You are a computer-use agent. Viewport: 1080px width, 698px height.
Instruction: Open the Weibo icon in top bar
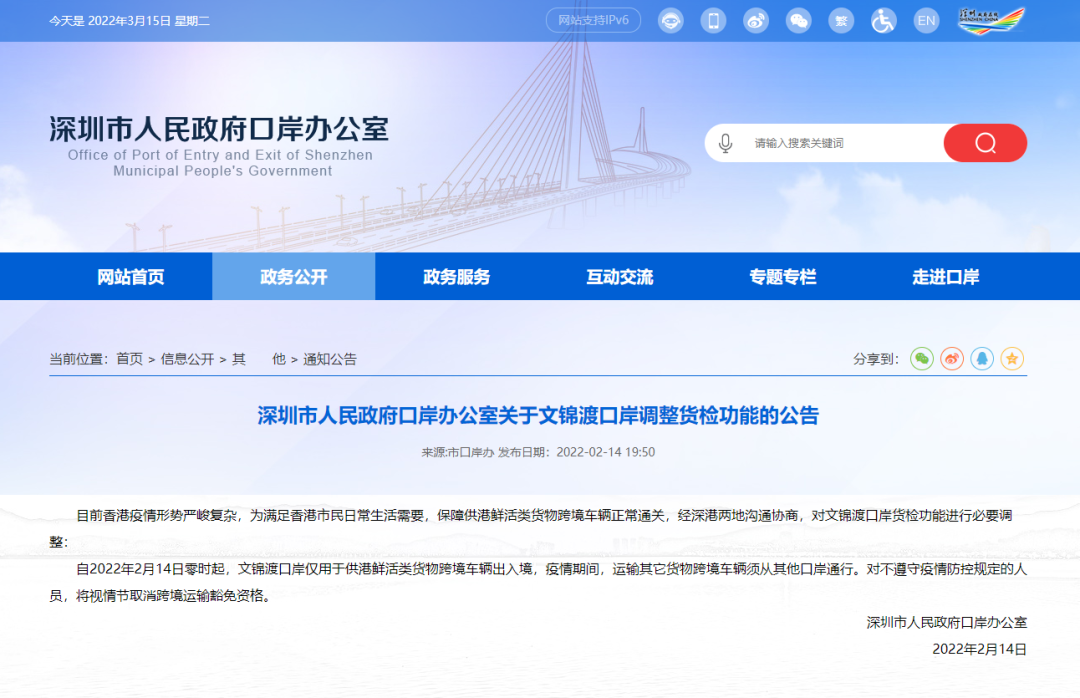click(x=756, y=20)
